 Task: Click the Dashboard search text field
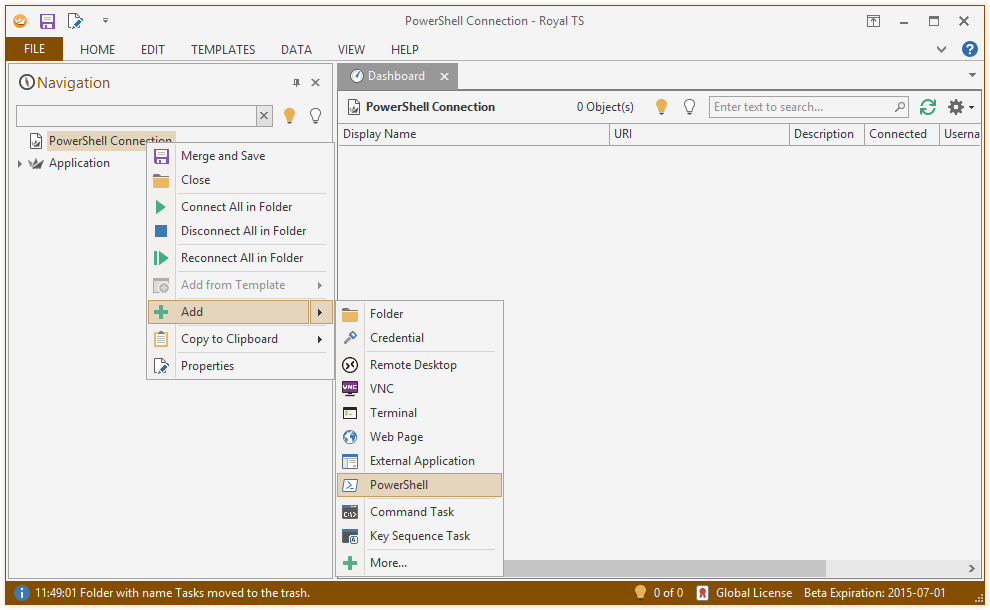(800, 107)
